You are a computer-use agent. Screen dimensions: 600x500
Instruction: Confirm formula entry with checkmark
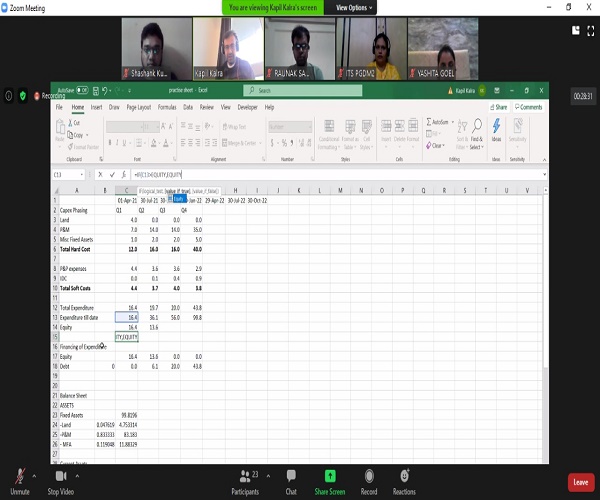[112, 174]
